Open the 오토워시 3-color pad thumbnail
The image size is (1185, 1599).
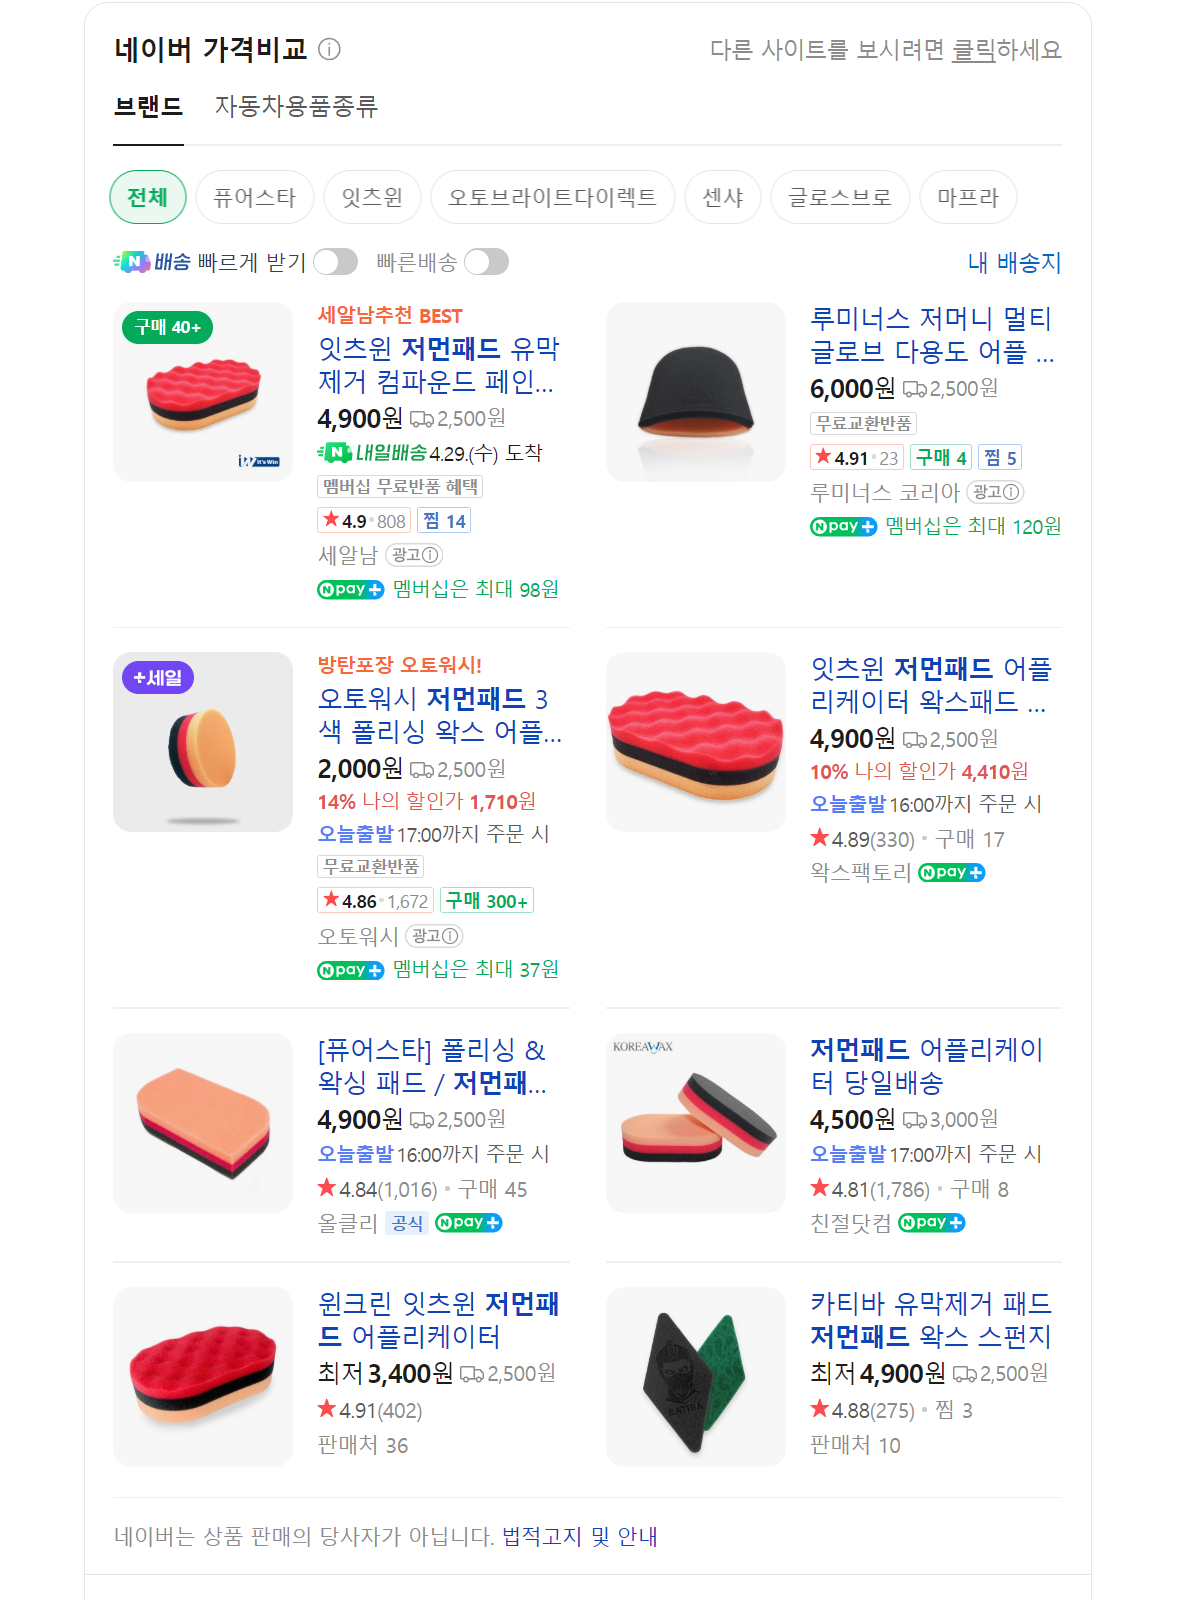tap(203, 742)
